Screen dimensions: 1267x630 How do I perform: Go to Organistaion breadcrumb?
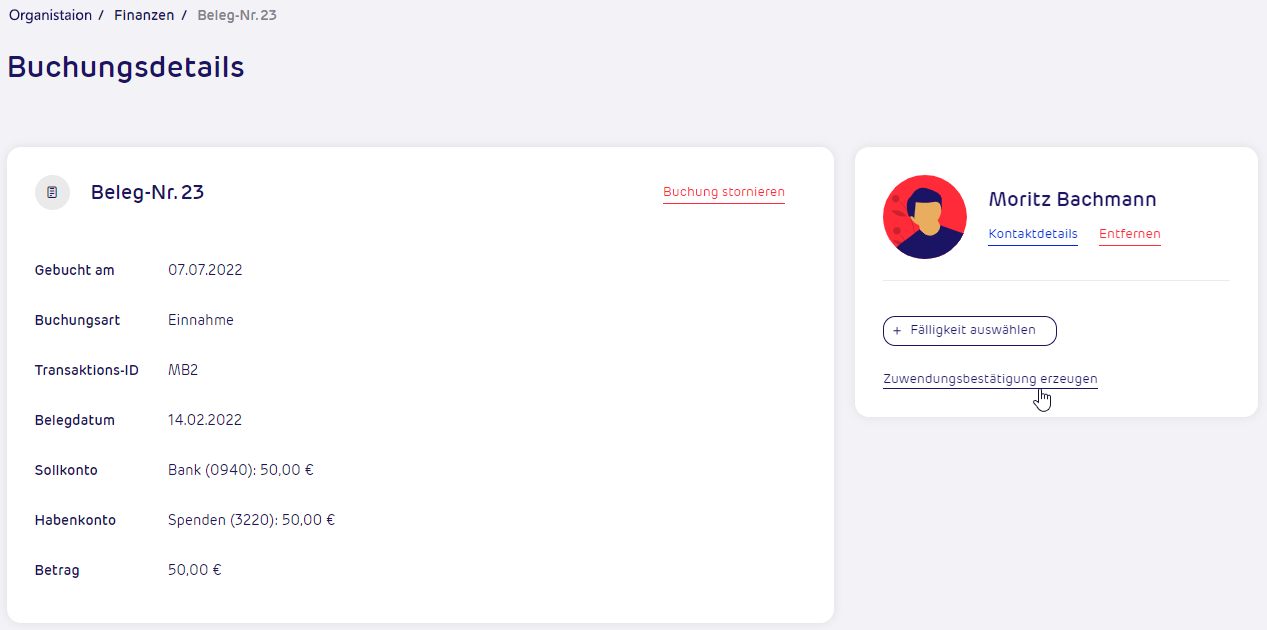pos(50,15)
